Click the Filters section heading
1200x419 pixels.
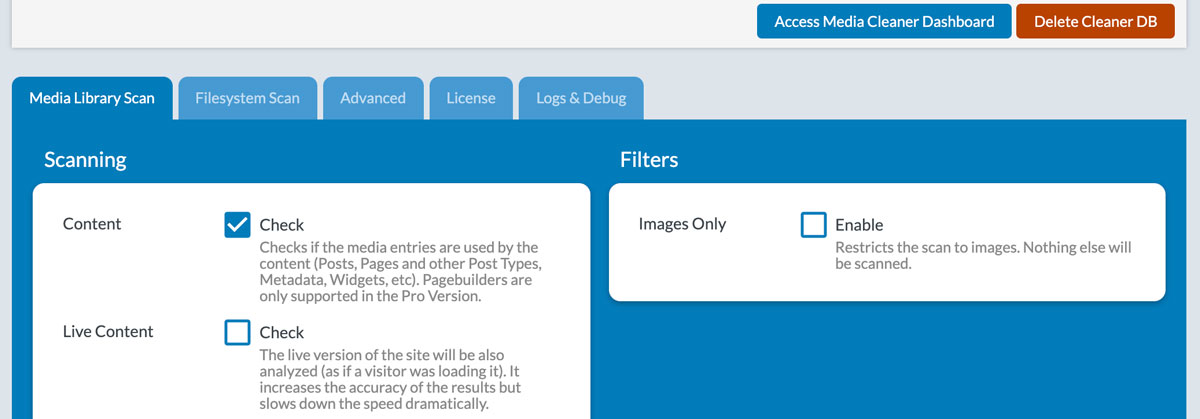(x=649, y=159)
